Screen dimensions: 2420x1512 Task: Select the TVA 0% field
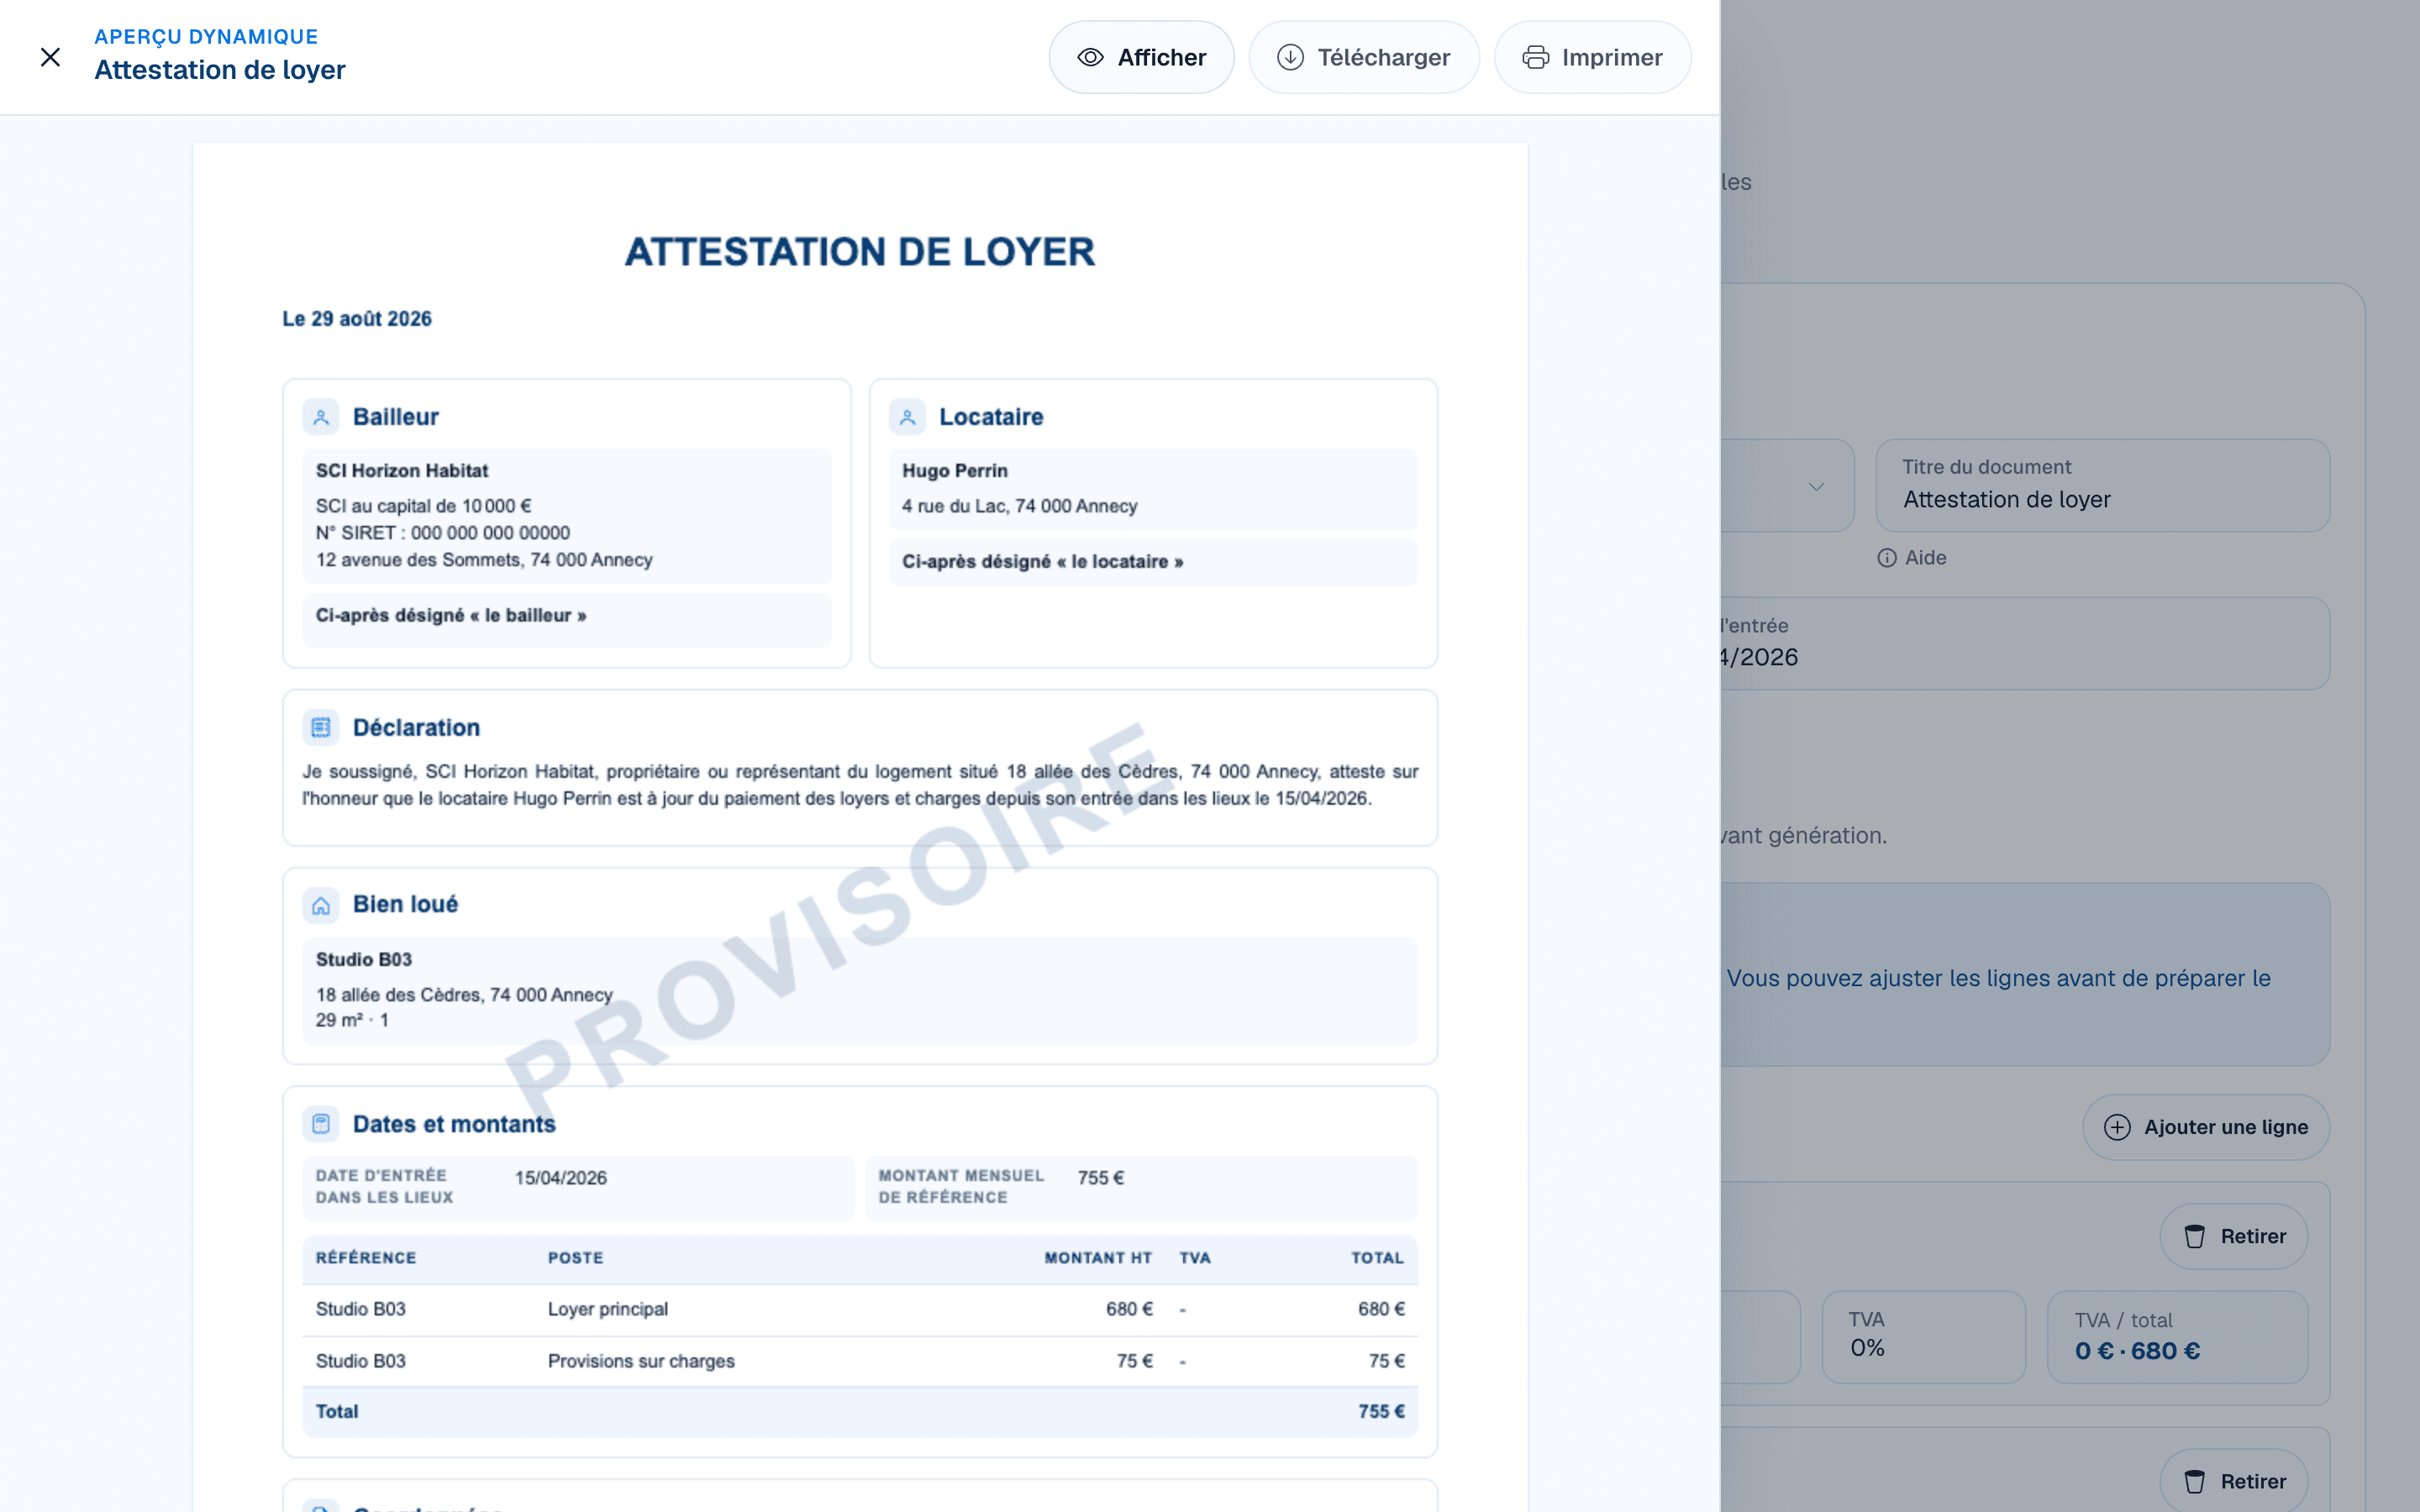[x=1923, y=1337]
